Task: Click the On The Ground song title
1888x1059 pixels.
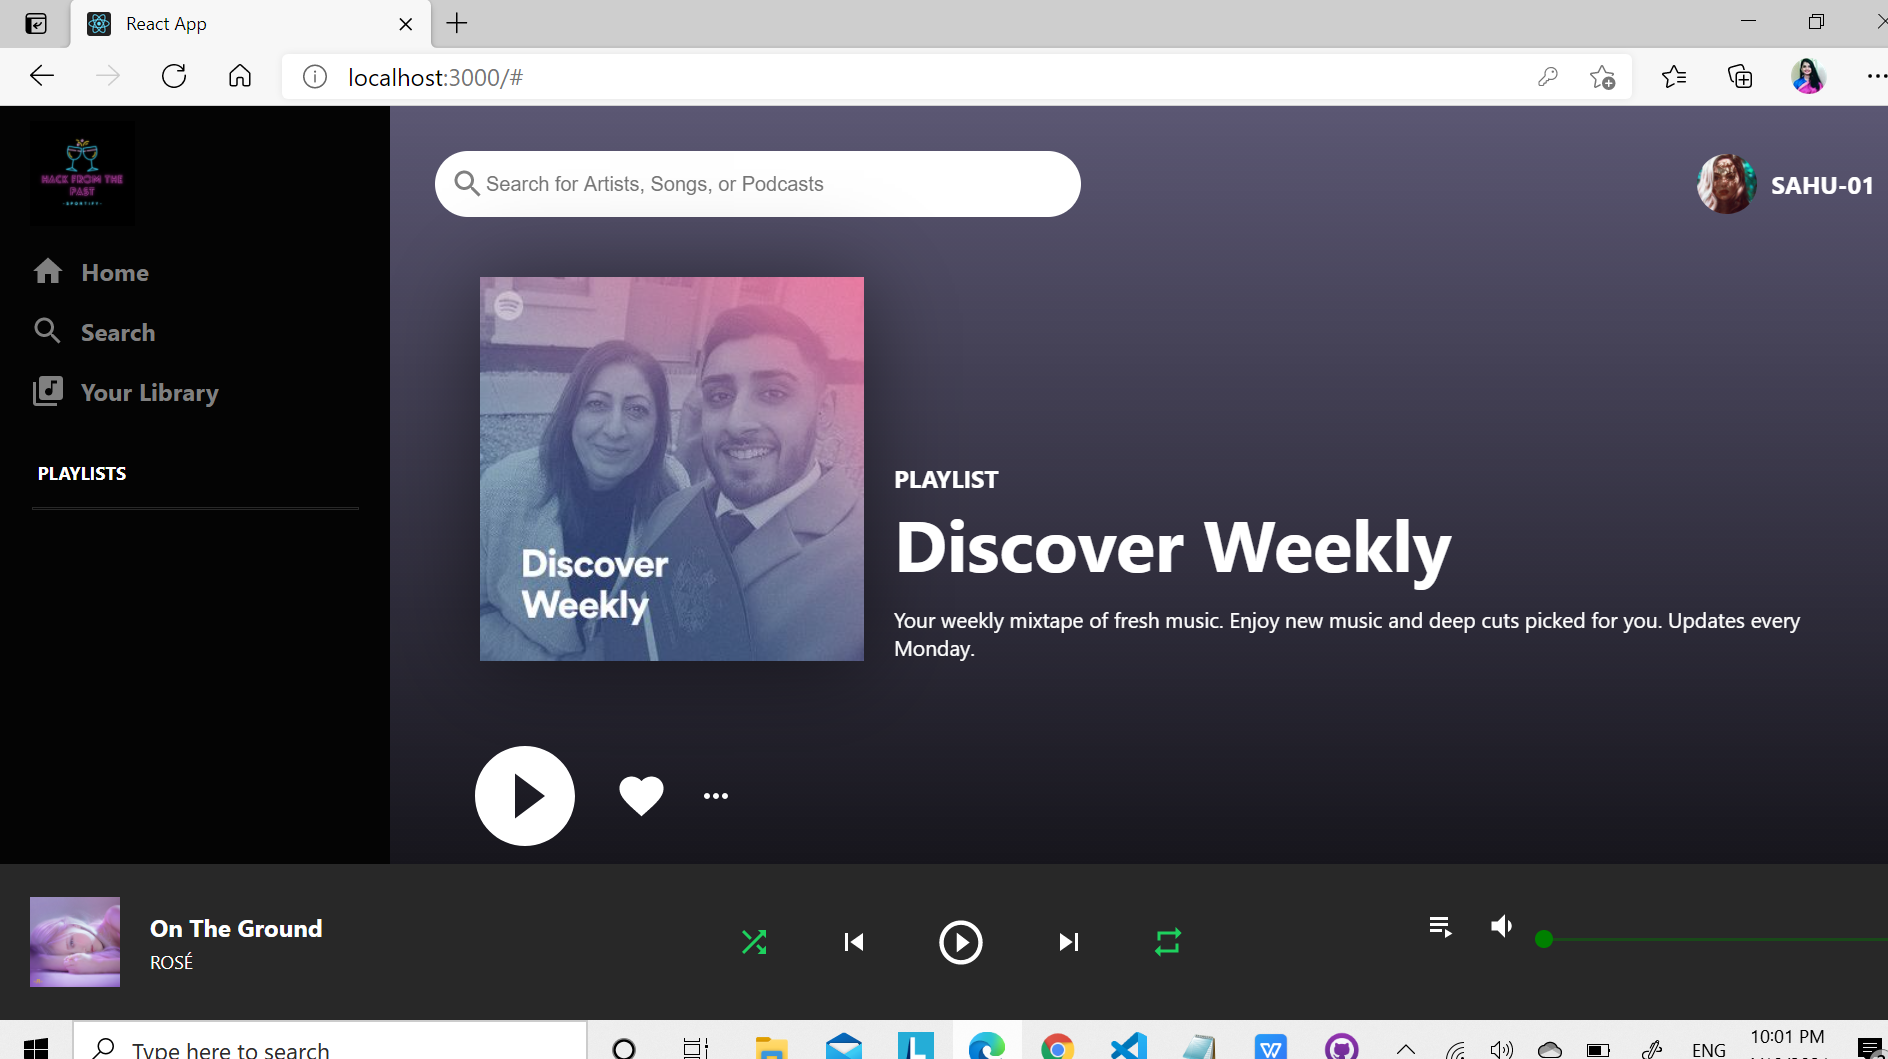Action: [236, 928]
